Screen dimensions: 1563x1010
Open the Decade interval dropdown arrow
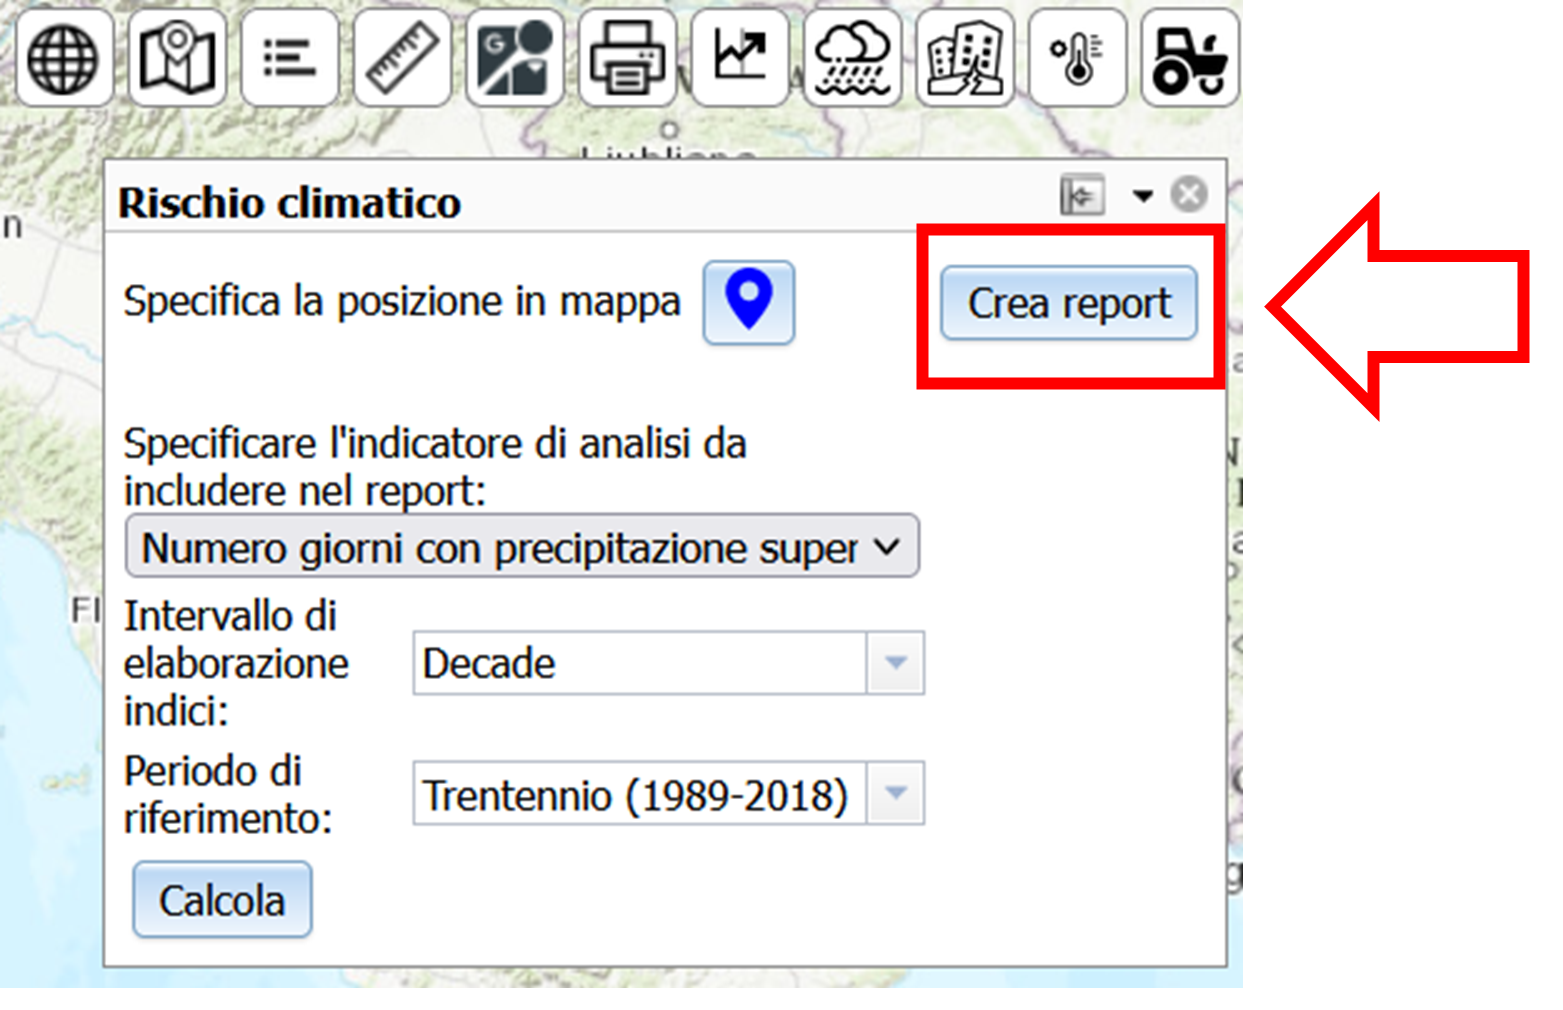896,662
